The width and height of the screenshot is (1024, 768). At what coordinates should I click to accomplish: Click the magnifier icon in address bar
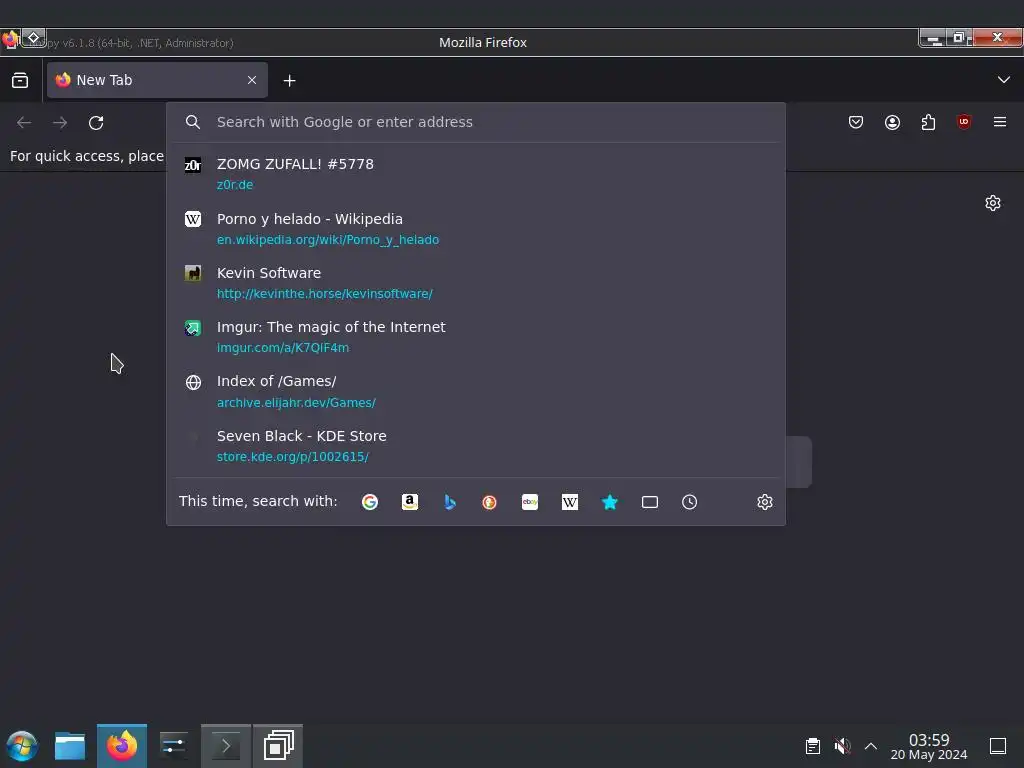click(x=193, y=122)
